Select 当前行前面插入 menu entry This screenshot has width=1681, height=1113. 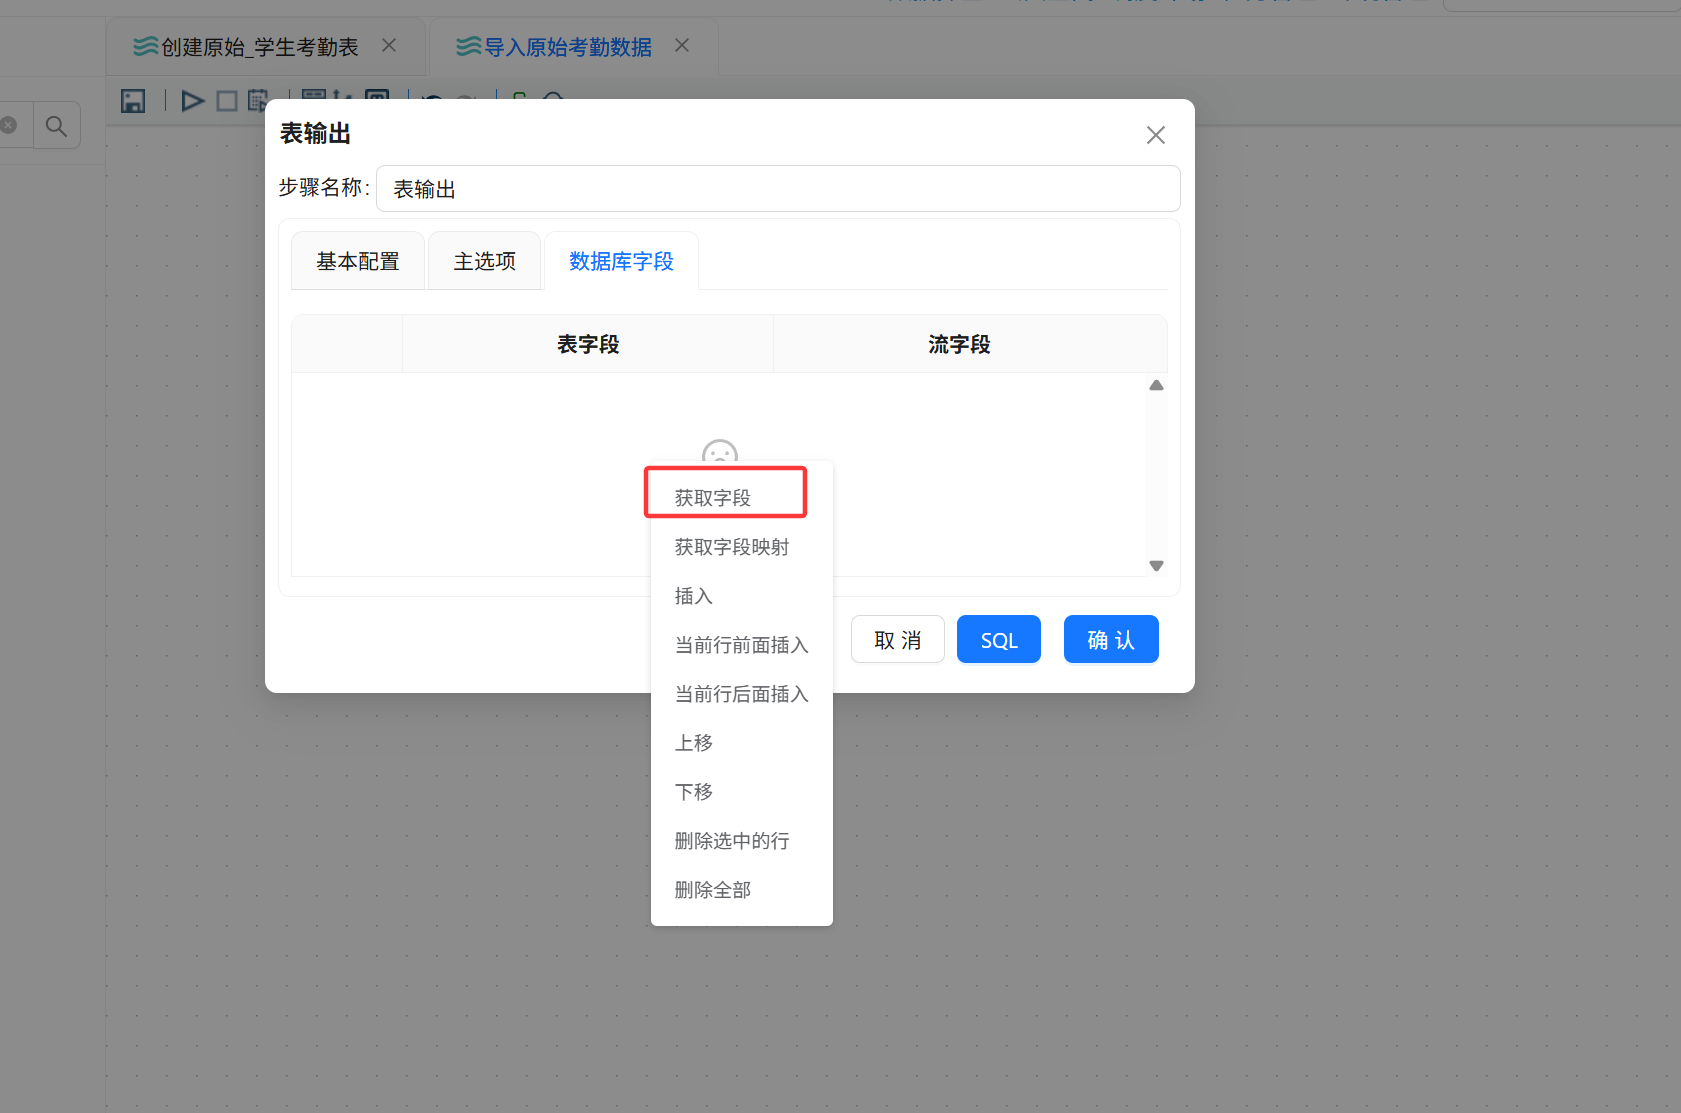[x=741, y=645]
